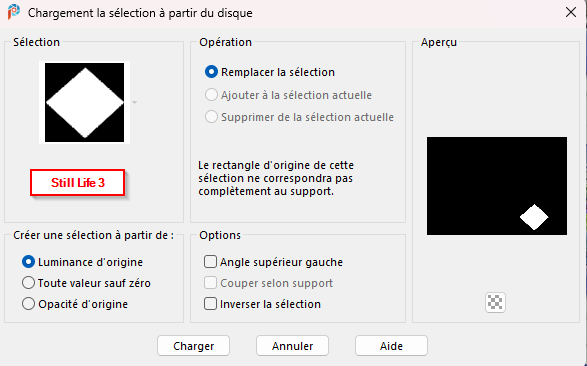The image size is (587, 366).
Task: Click the white diamond in the Aperçu preview
Action: tap(534, 217)
